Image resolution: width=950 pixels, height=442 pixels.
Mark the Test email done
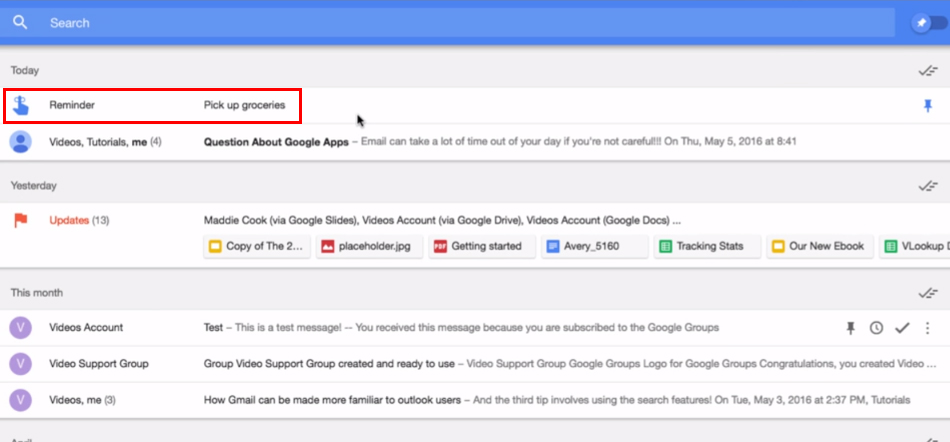click(x=902, y=328)
